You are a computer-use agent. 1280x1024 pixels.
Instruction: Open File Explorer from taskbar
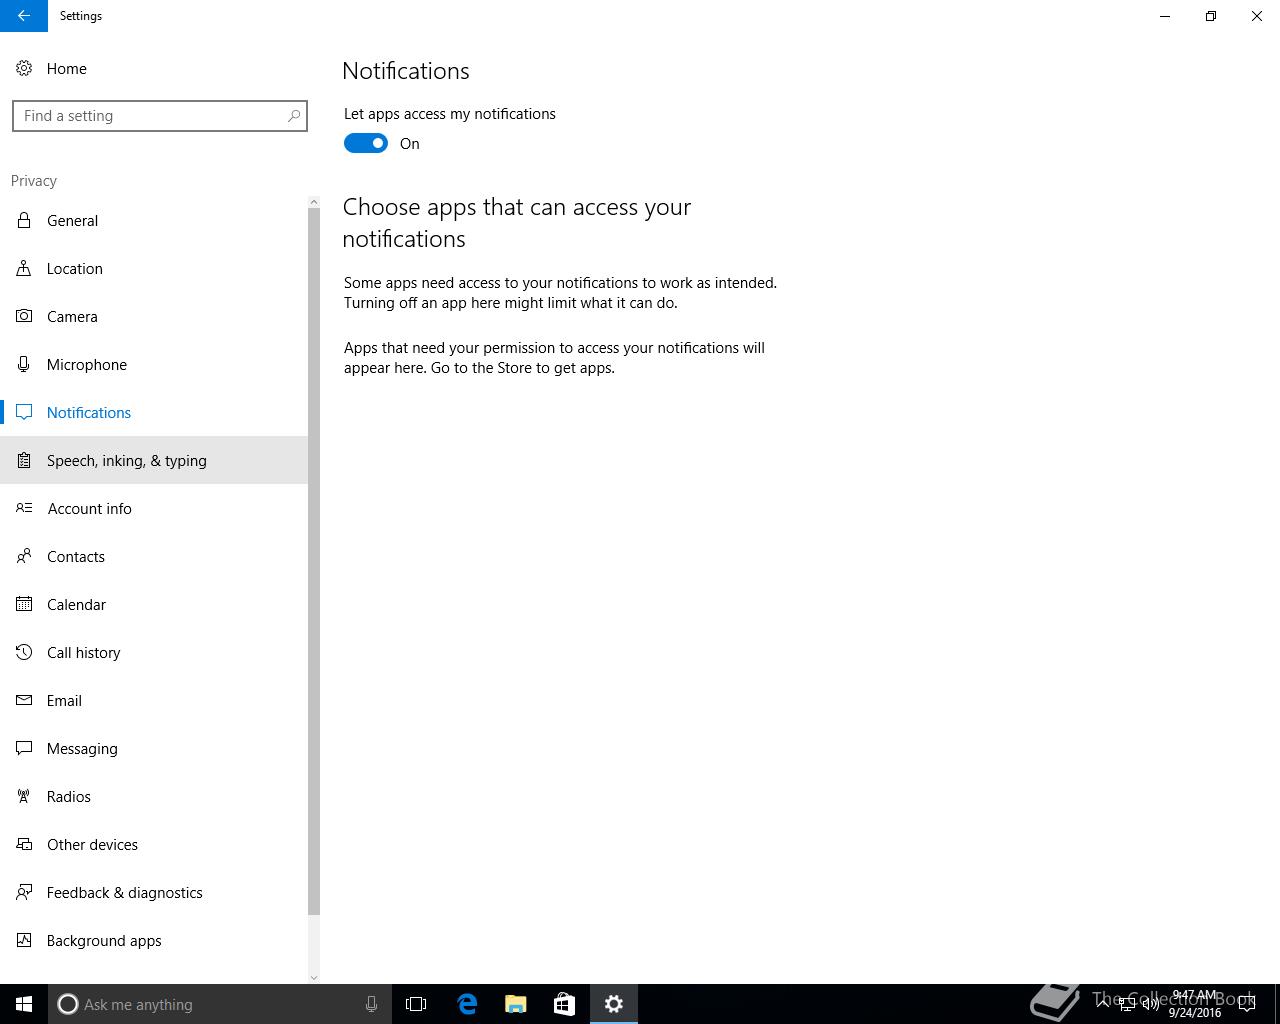tap(515, 1004)
